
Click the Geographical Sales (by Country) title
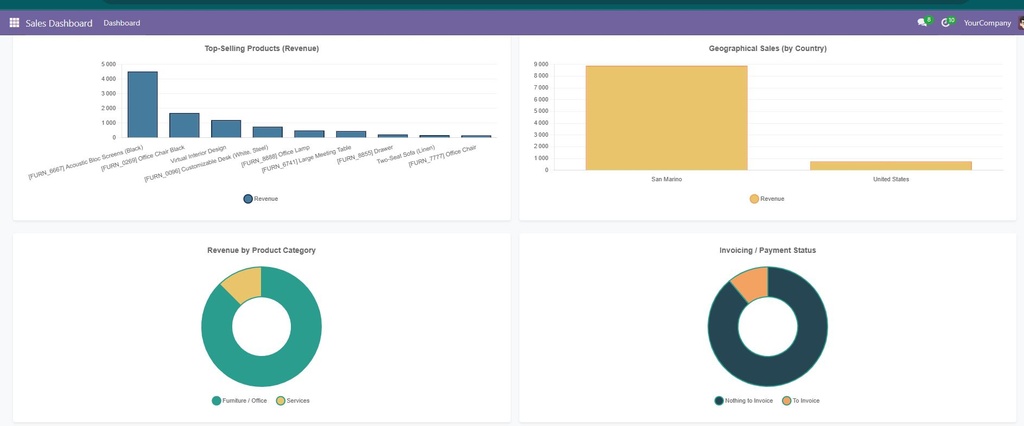767,48
